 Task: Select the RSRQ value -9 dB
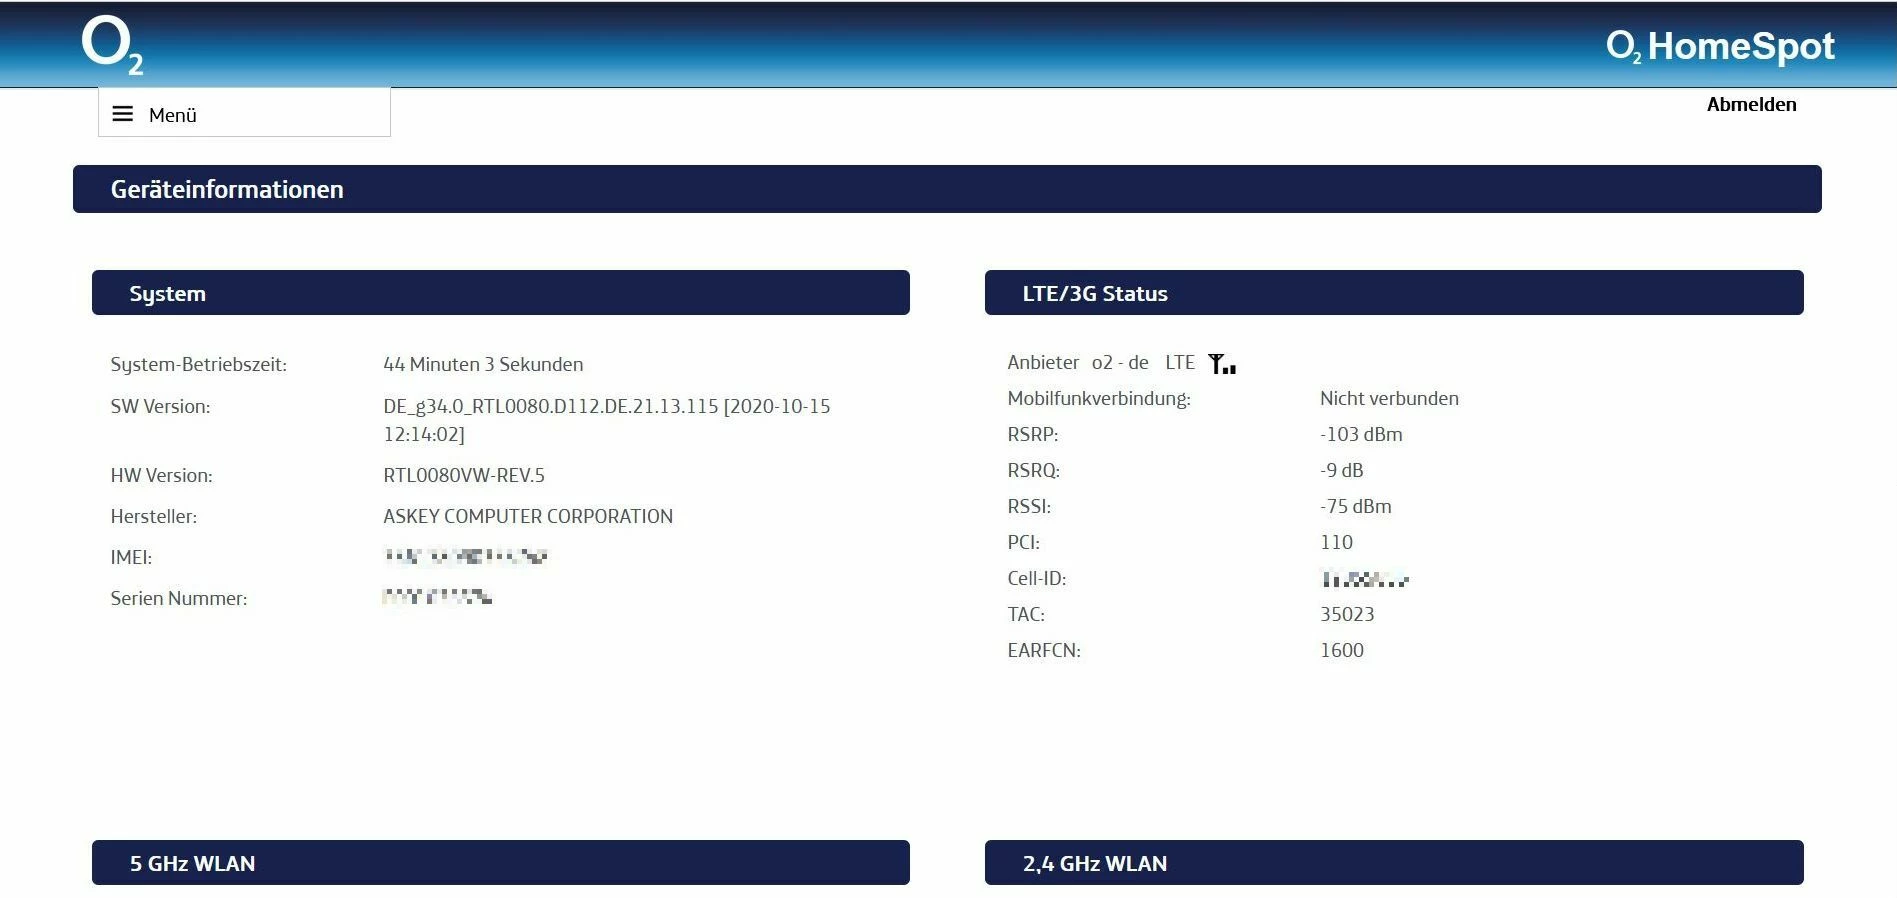point(1342,470)
